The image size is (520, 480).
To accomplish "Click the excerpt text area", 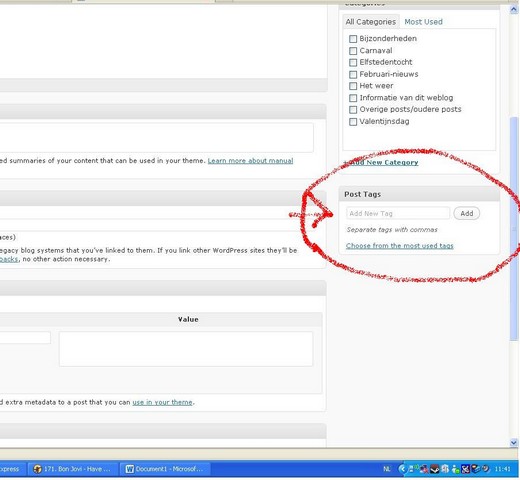I will click(156, 137).
